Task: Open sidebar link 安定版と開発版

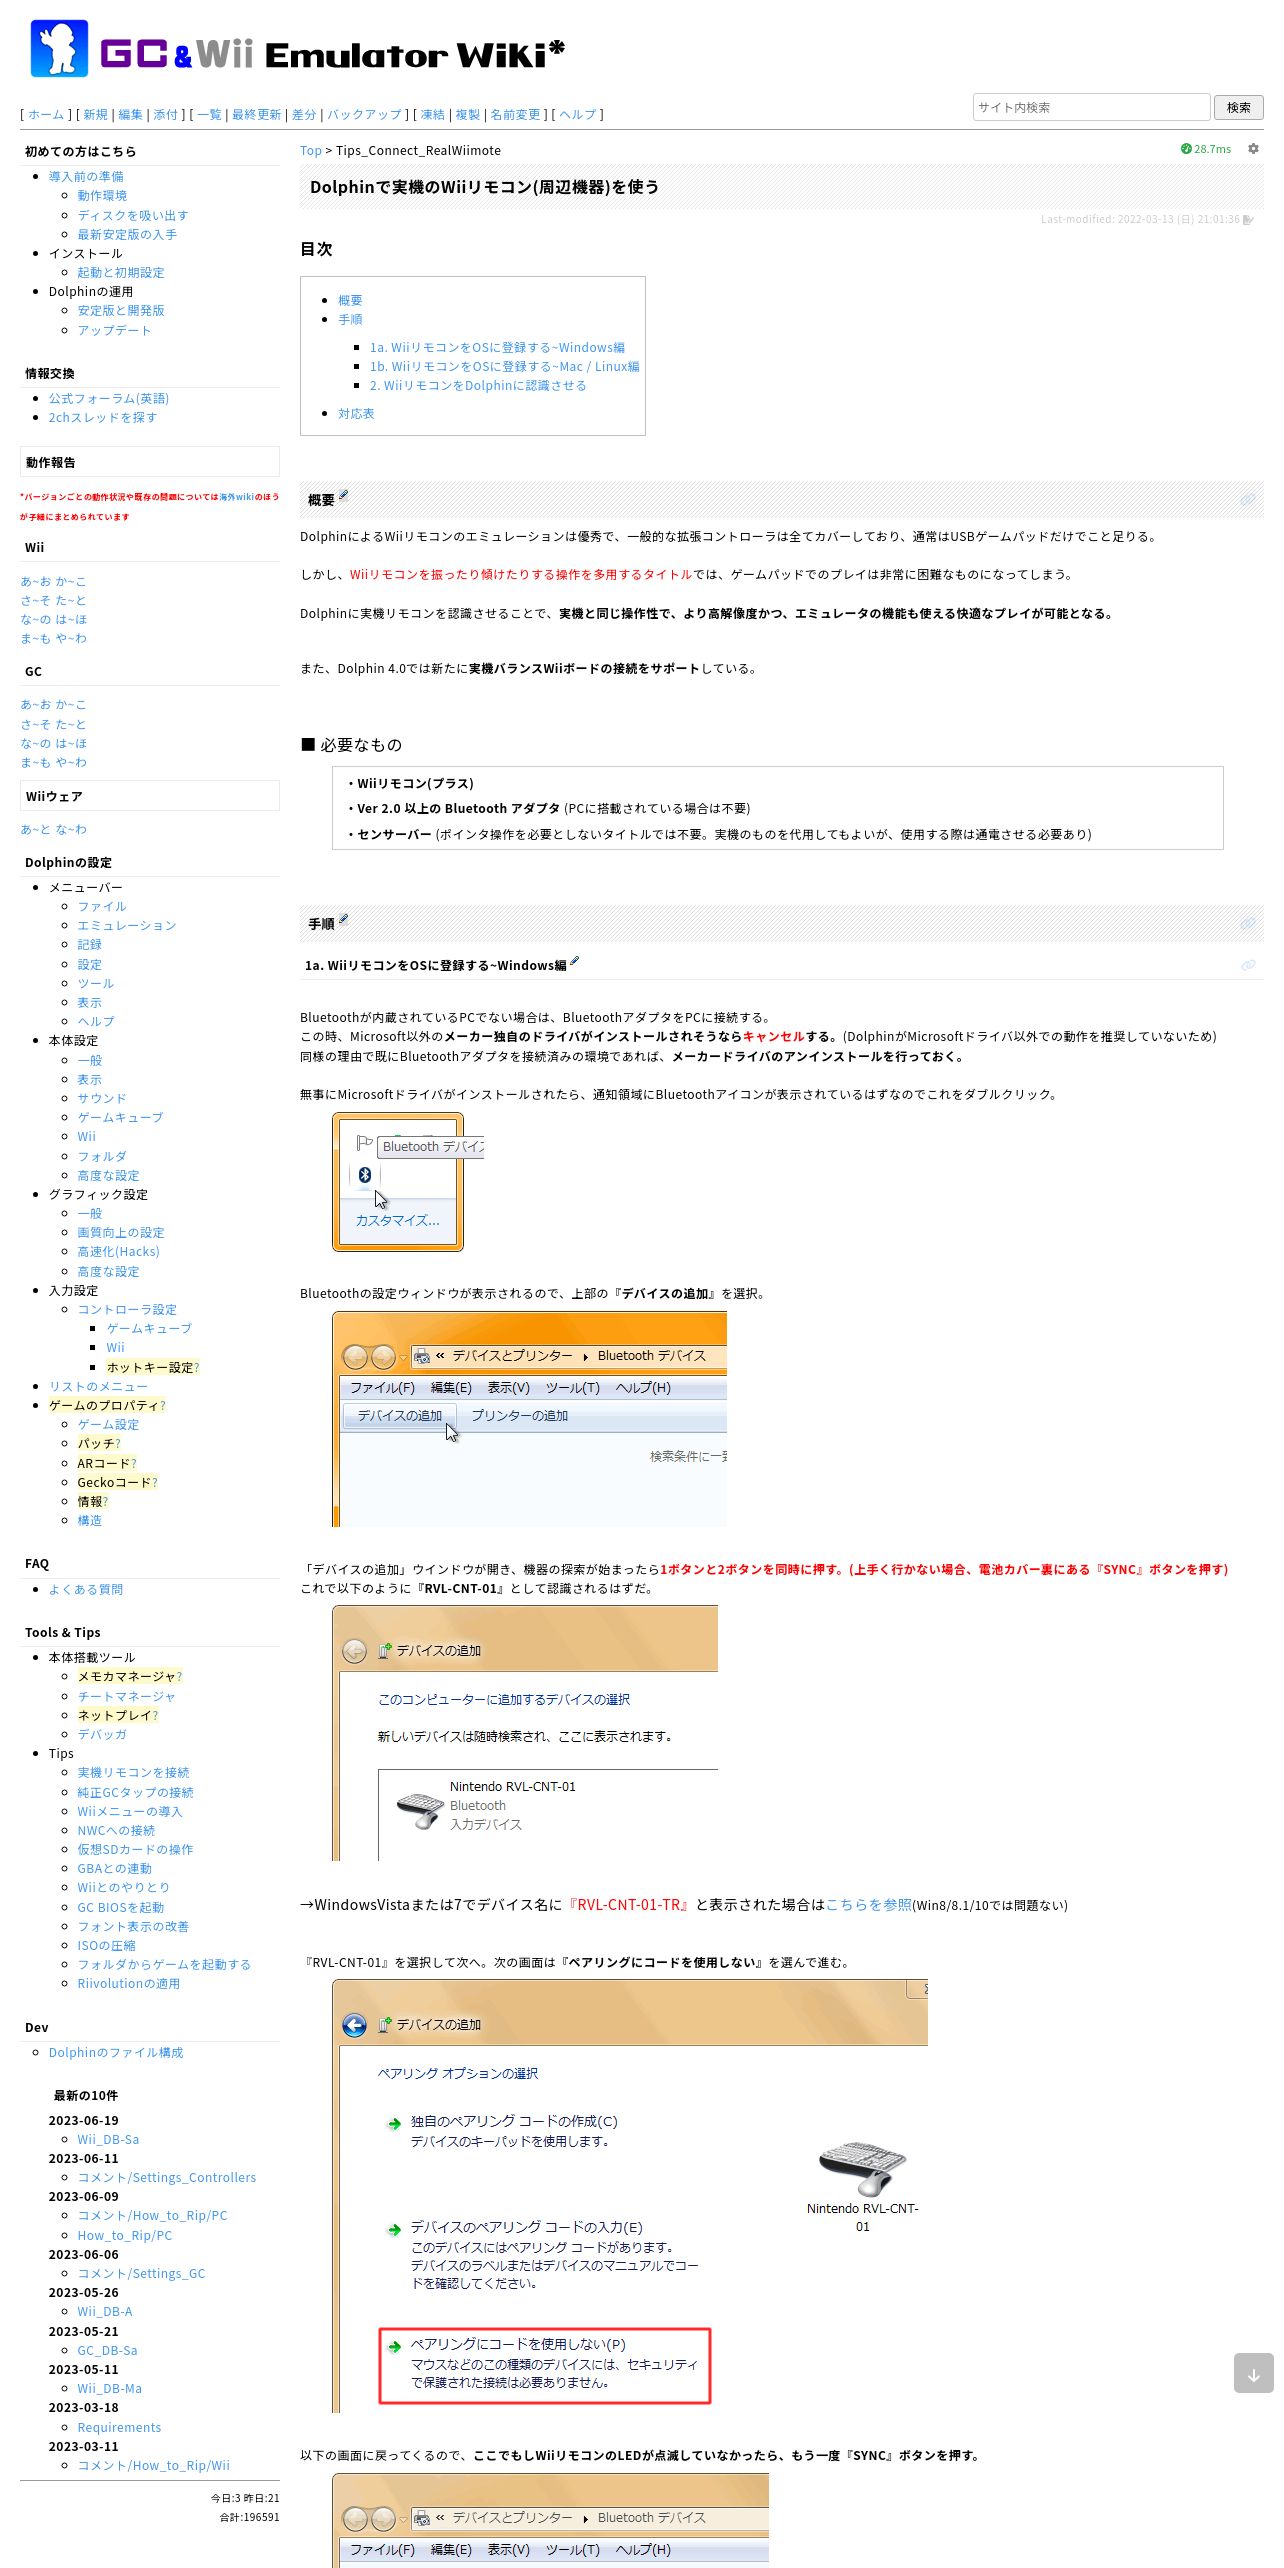Action: pos(121,311)
